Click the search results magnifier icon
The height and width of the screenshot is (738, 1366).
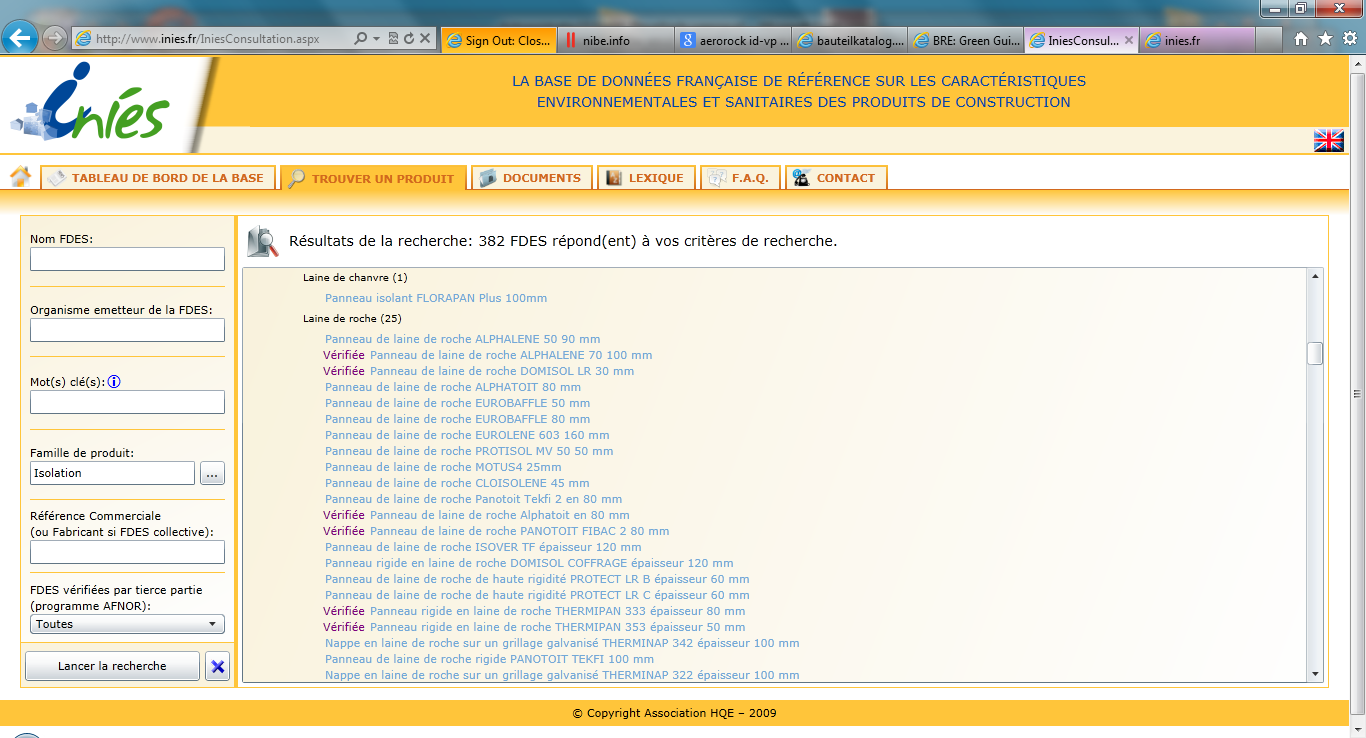coord(263,241)
